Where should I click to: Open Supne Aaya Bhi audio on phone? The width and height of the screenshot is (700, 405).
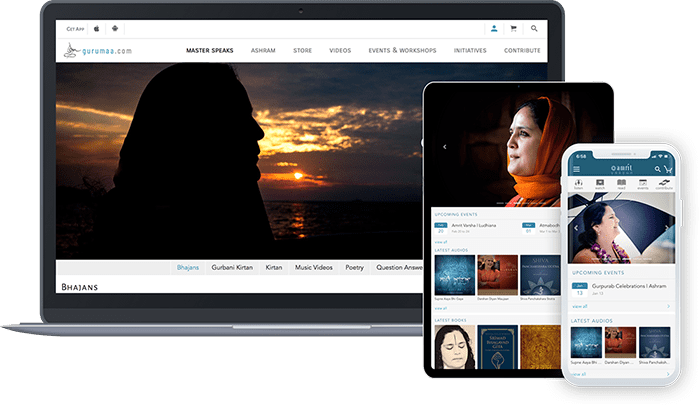tap(586, 342)
